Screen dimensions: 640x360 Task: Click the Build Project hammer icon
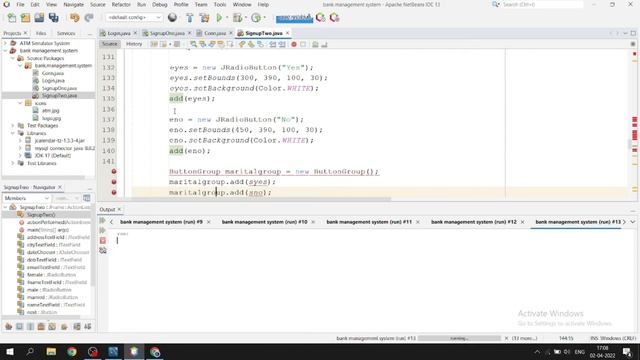point(190,18)
